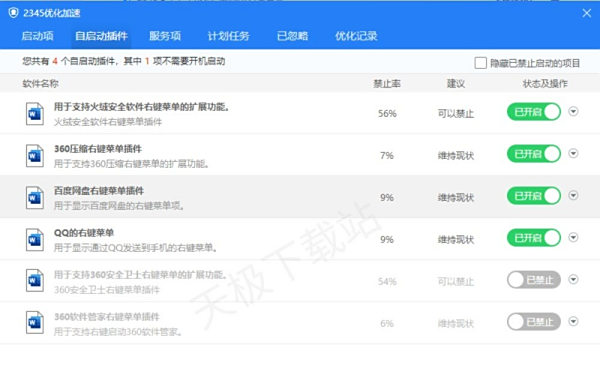This screenshot has width=600, height=375.
Task: Click the 建议 column header
Action: (x=456, y=83)
